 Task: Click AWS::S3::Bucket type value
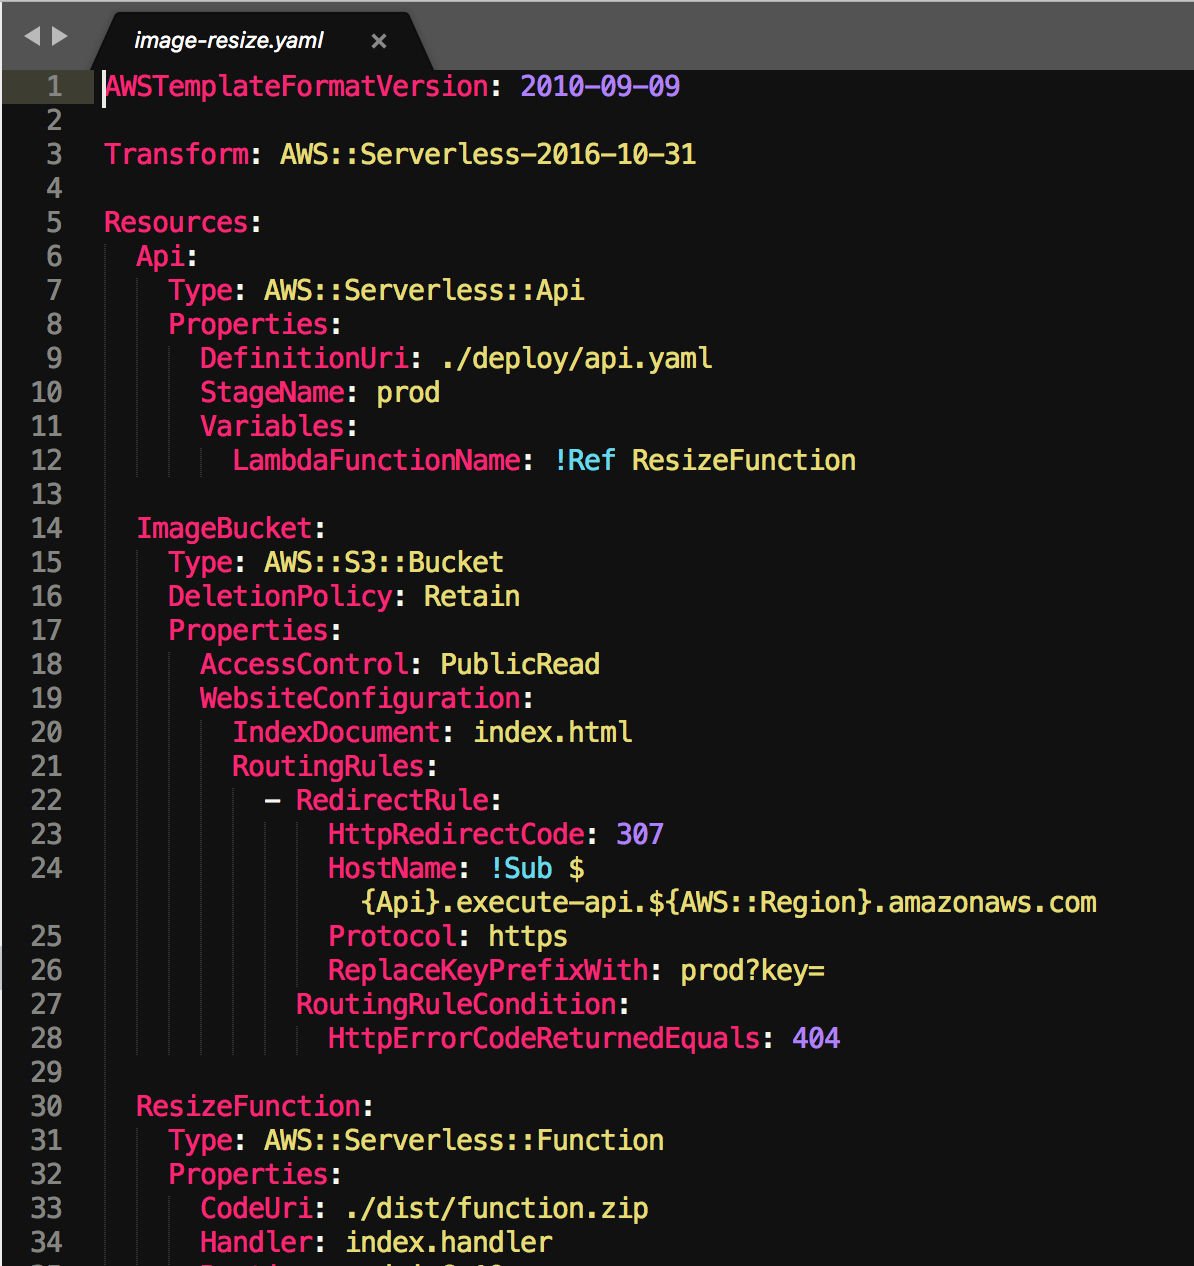[x=384, y=562]
